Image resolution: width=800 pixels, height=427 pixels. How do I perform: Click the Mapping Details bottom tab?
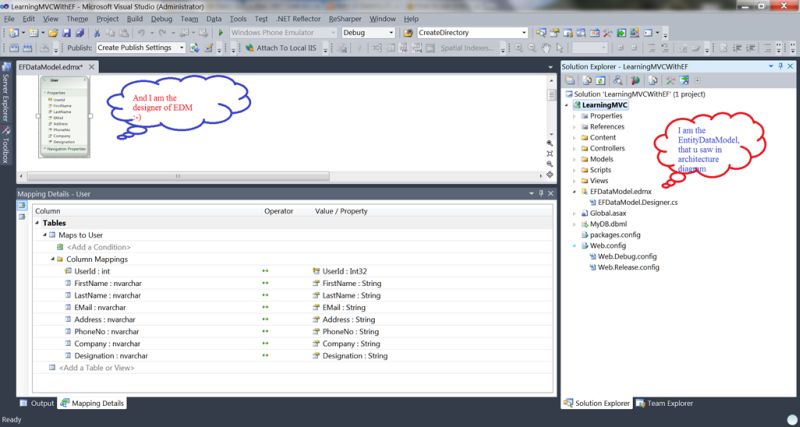pos(92,403)
